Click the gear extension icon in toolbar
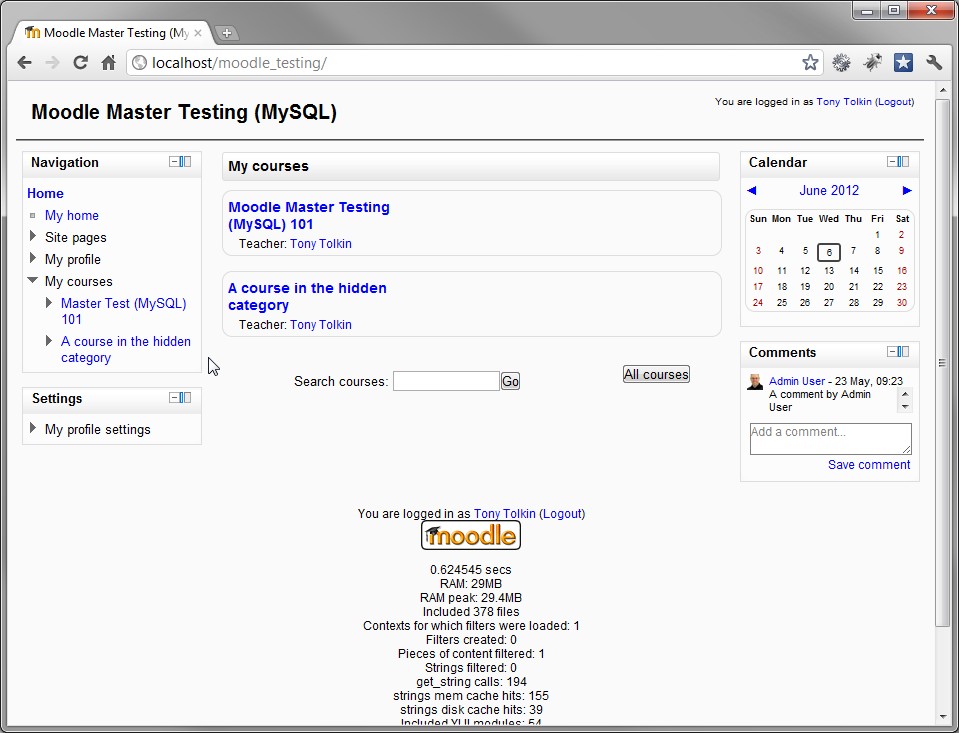 [842, 62]
